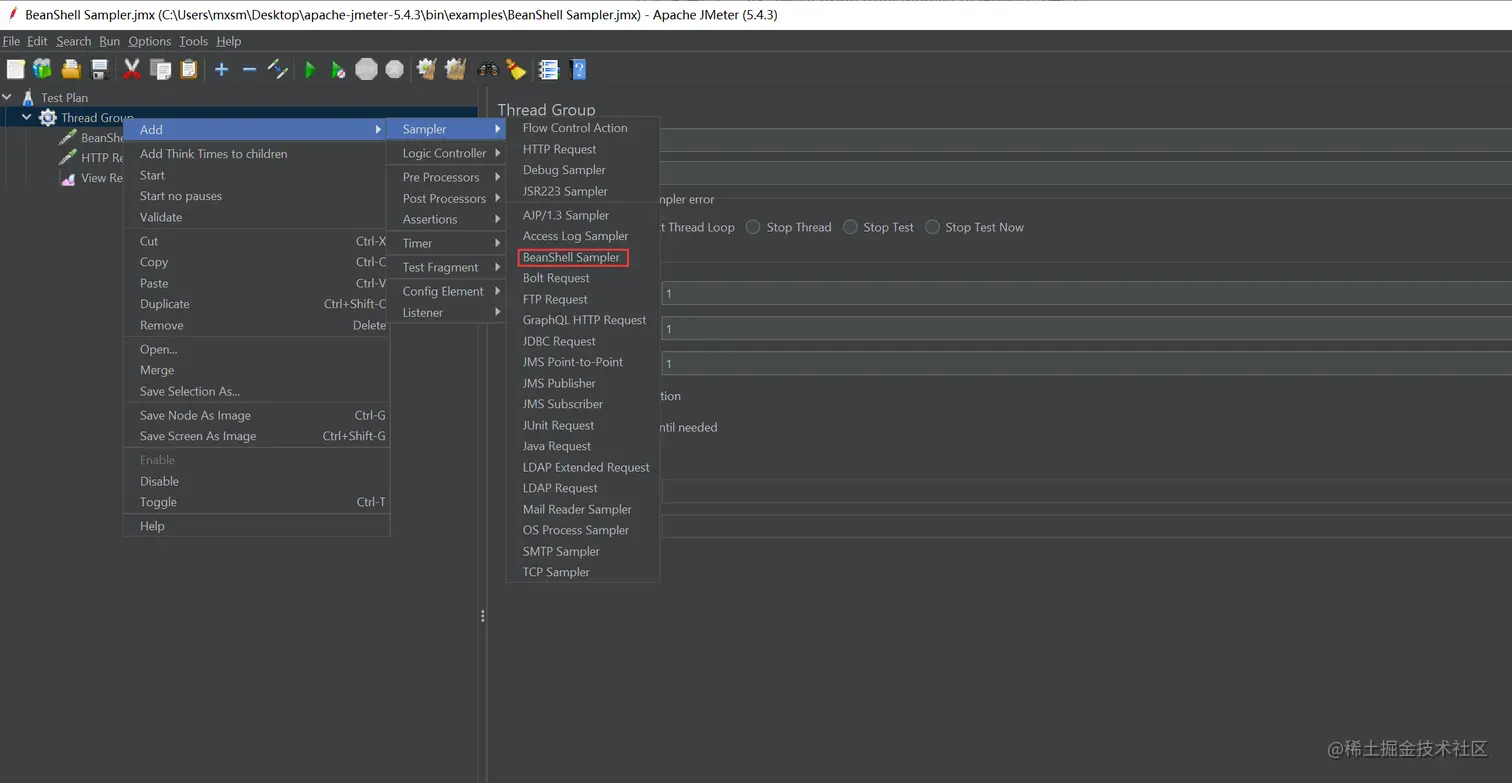Select the Thread Group gear icon
1512x783 pixels.
click(47, 118)
